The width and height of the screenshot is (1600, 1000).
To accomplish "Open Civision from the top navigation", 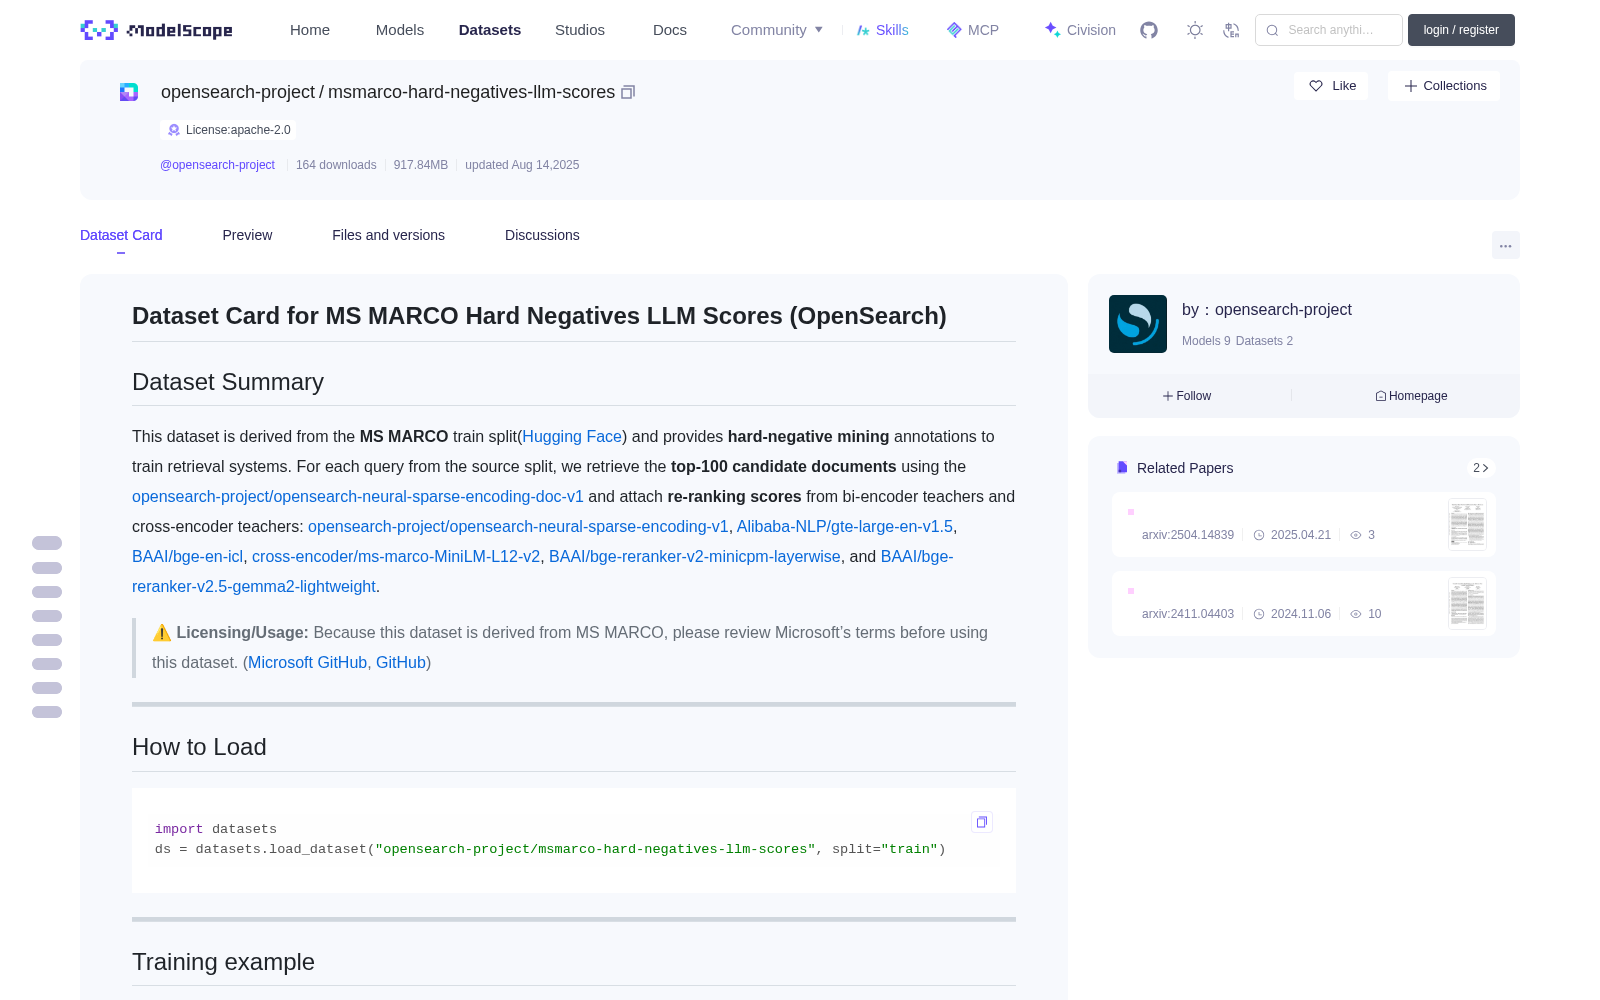I will tap(1080, 30).
